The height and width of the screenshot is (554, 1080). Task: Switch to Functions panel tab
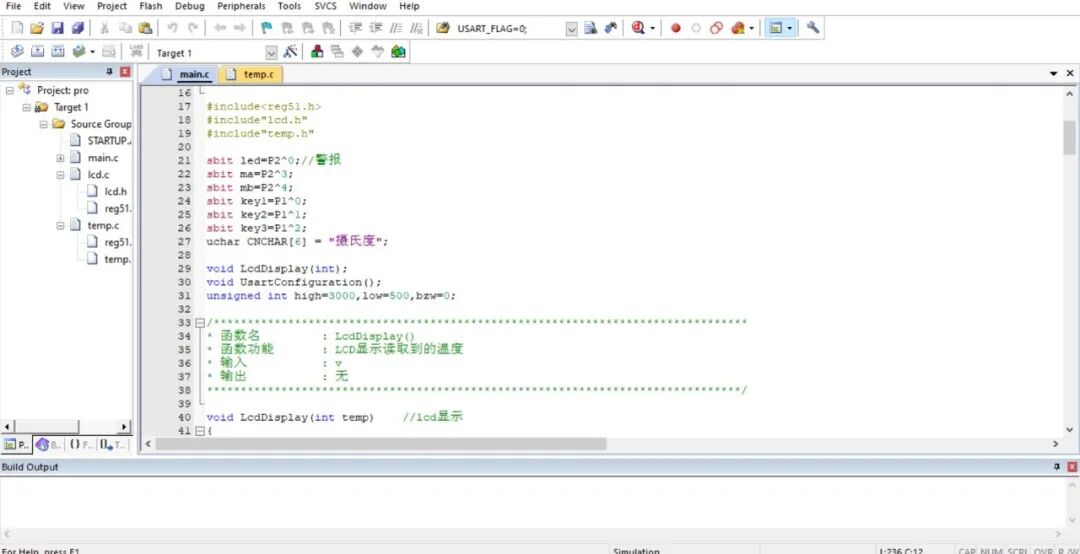(x=81, y=445)
